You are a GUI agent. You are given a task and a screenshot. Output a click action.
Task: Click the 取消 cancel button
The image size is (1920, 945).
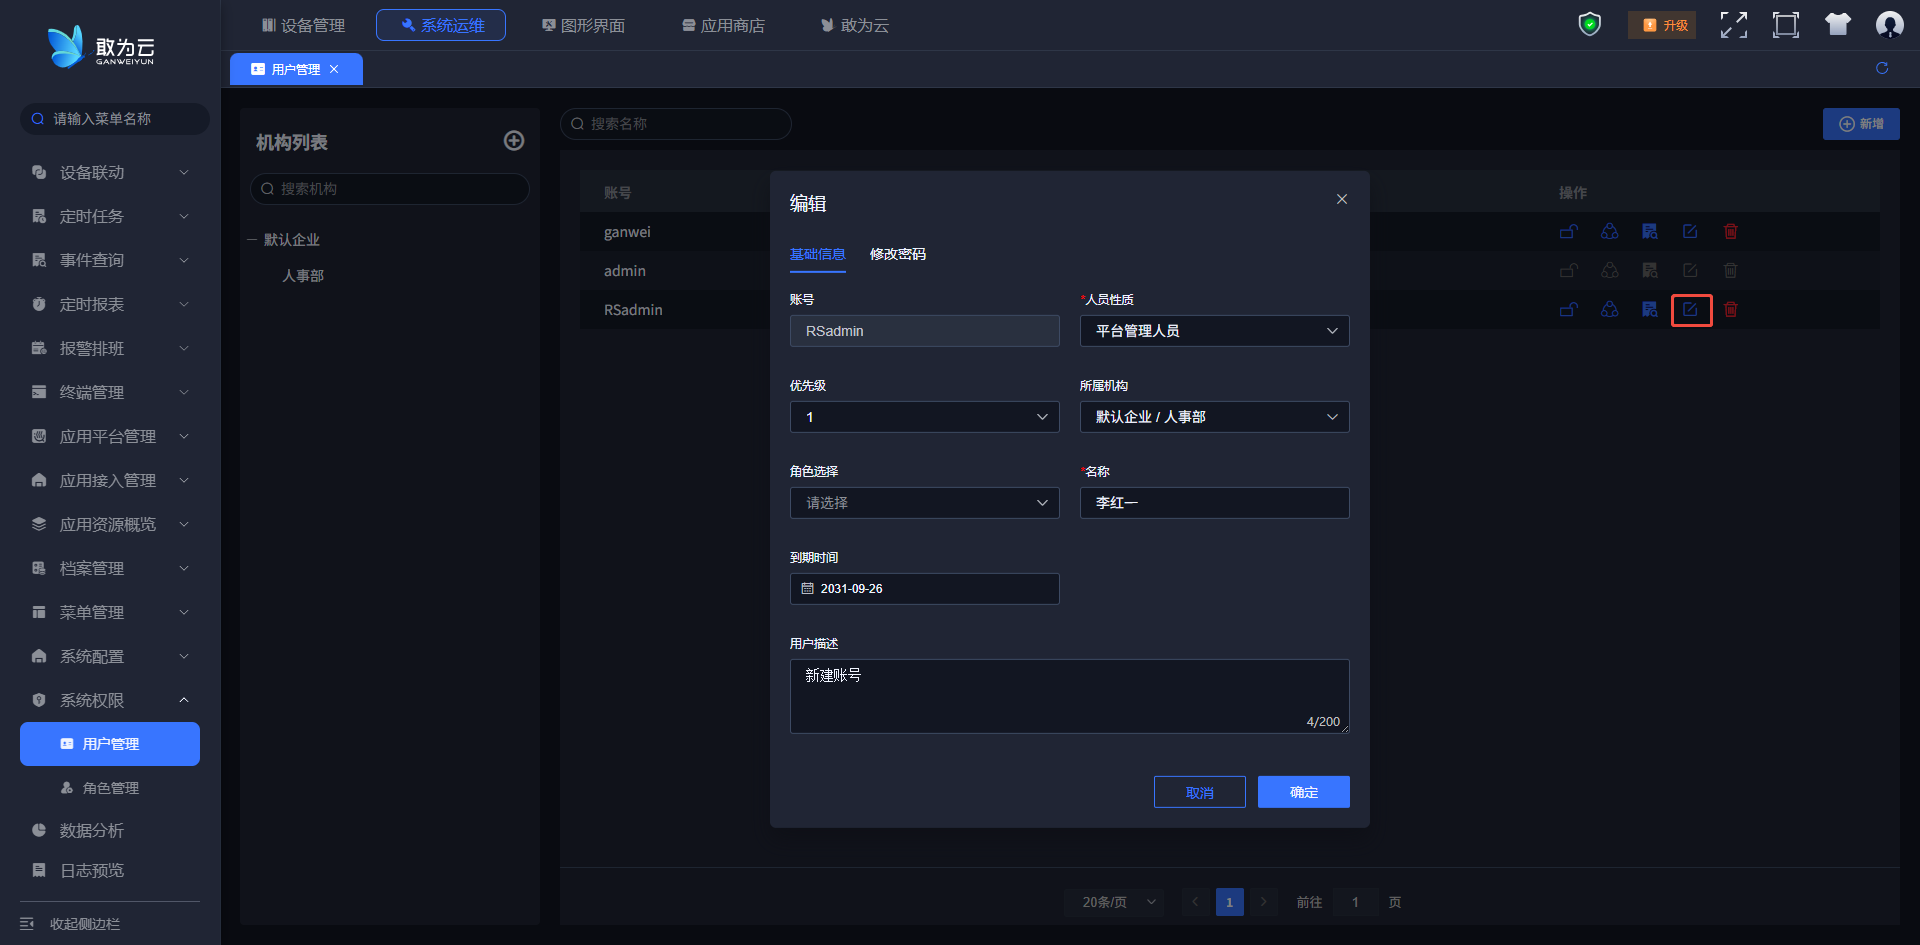[x=1199, y=792]
